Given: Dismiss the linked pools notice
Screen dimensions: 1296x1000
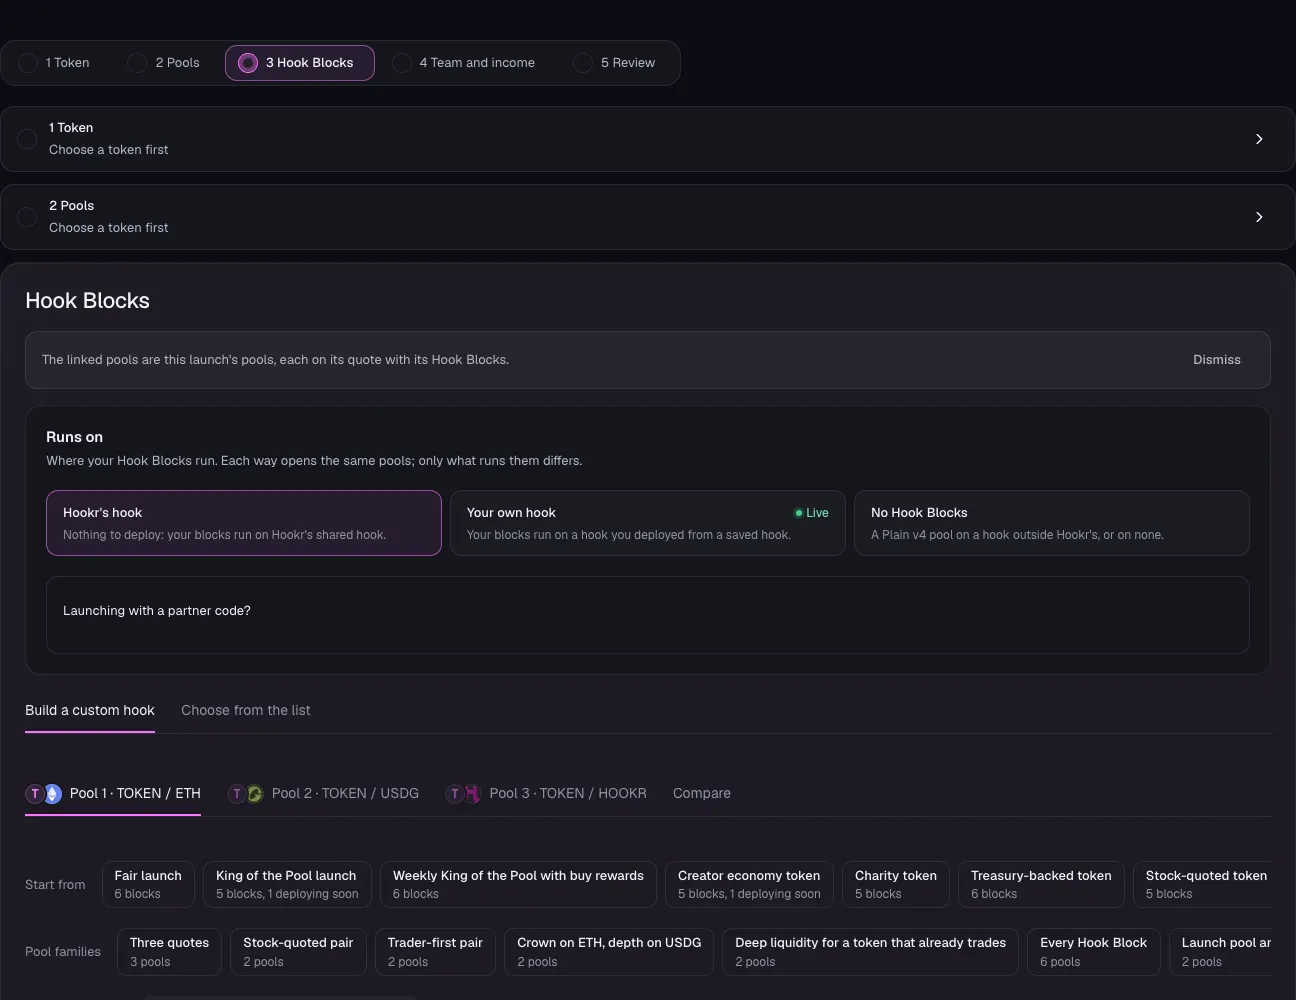Looking at the screenshot, I should pyautogui.click(x=1216, y=360).
